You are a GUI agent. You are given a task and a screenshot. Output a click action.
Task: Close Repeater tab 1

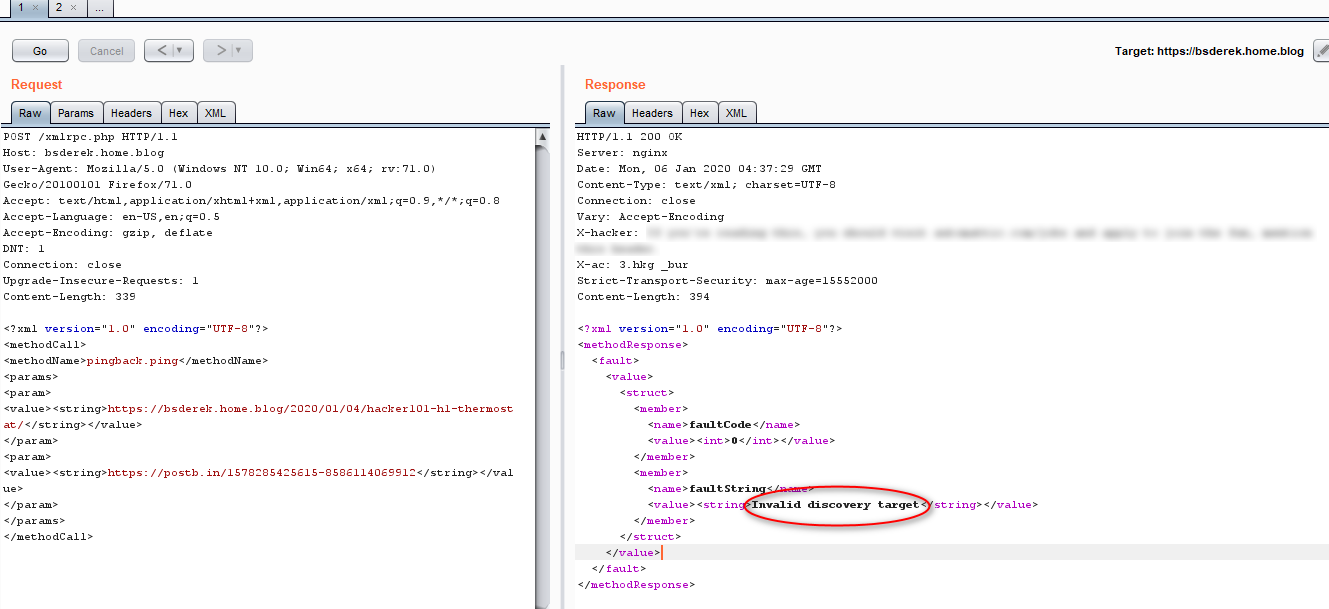pos(35,8)
